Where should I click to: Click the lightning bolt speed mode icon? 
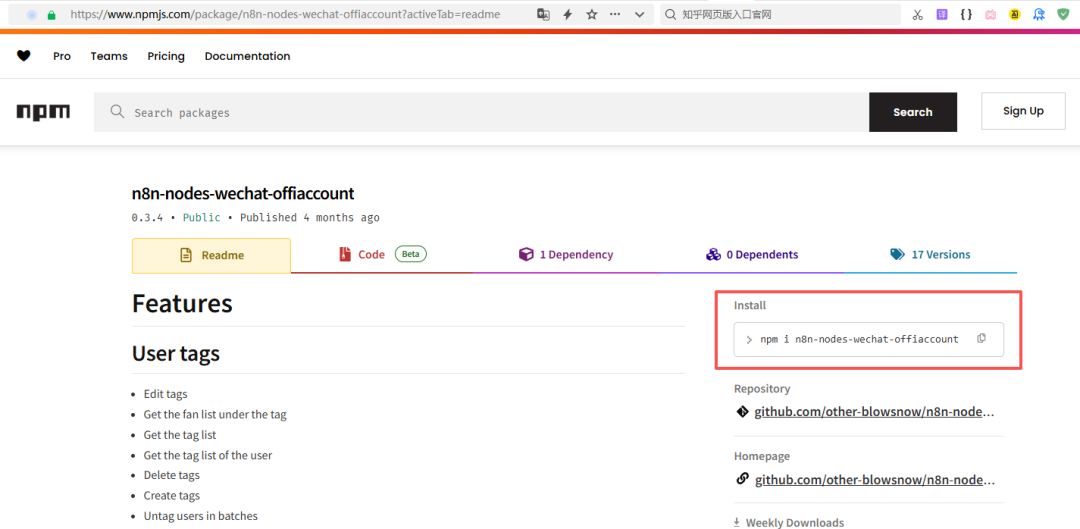568,14
